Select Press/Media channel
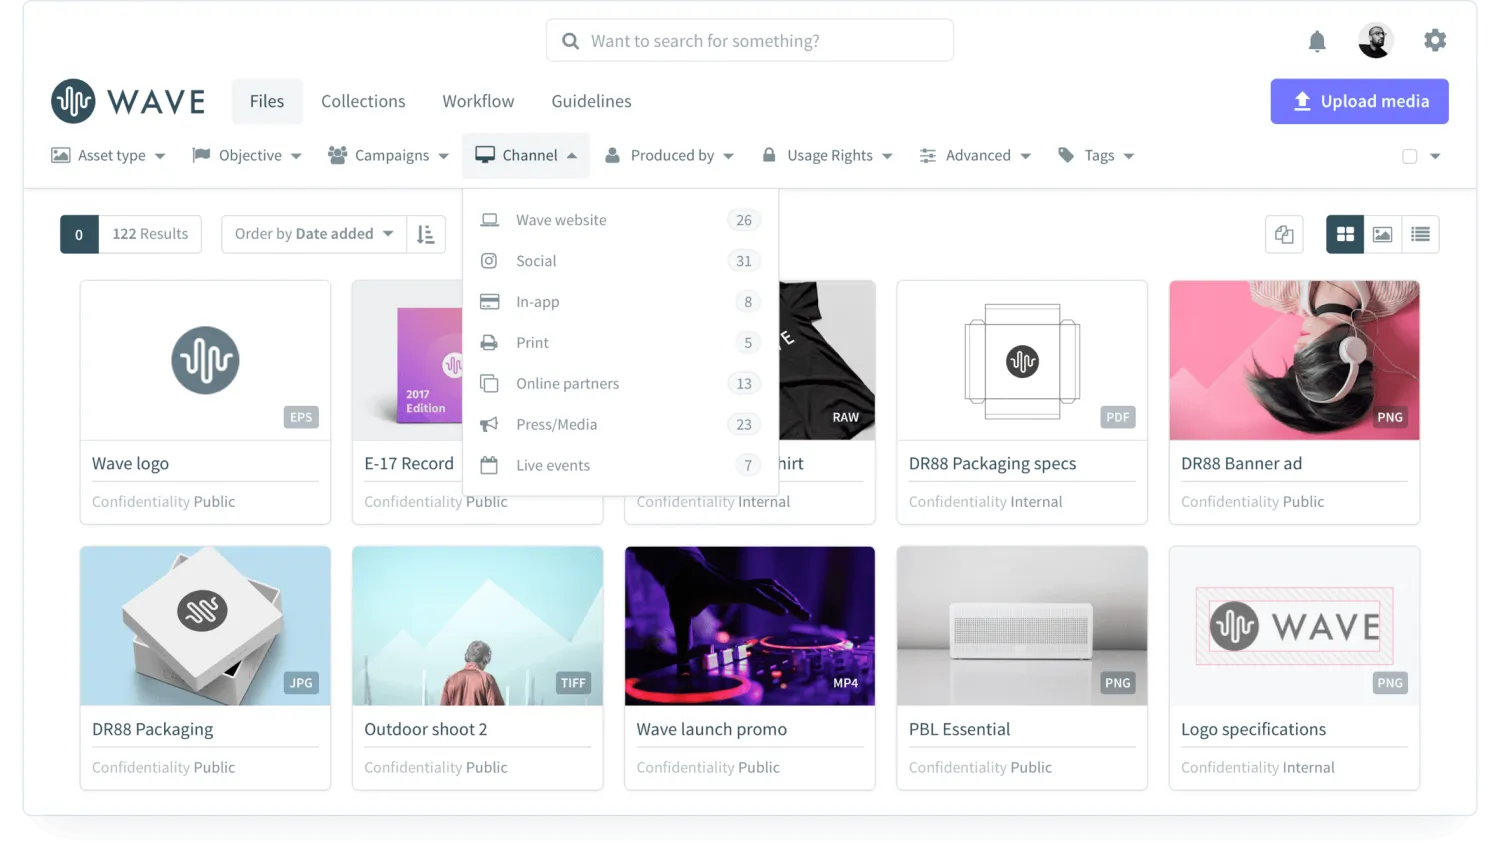The width and height of the screenshot is (1500, 845). [620, 424]
